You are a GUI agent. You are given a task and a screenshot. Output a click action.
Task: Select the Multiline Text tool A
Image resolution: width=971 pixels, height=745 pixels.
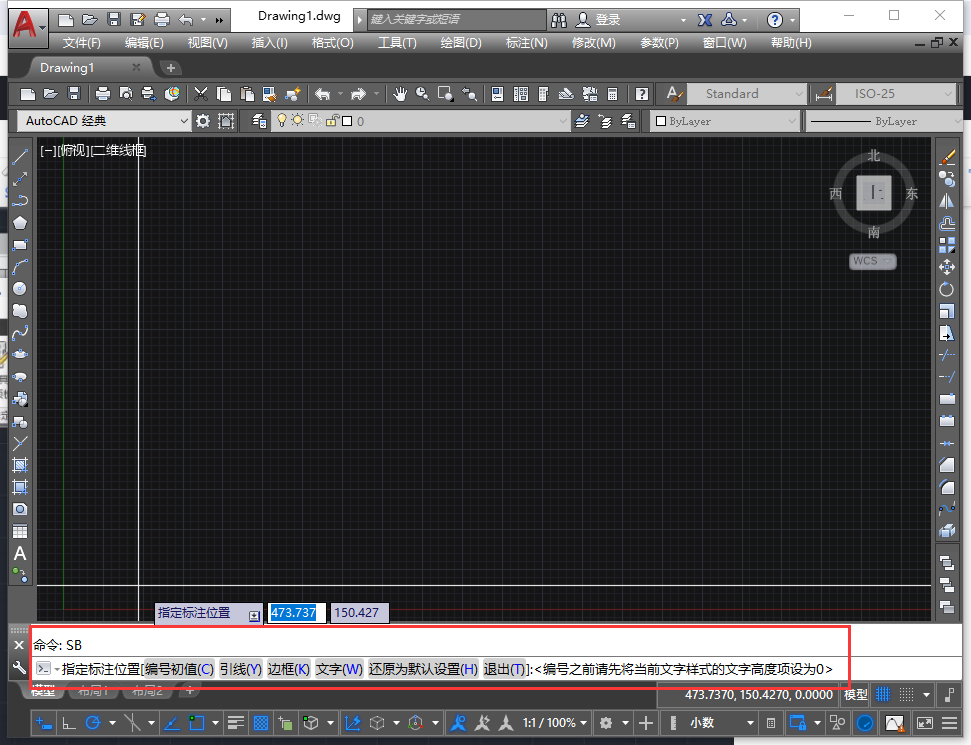tap(20, 554)
